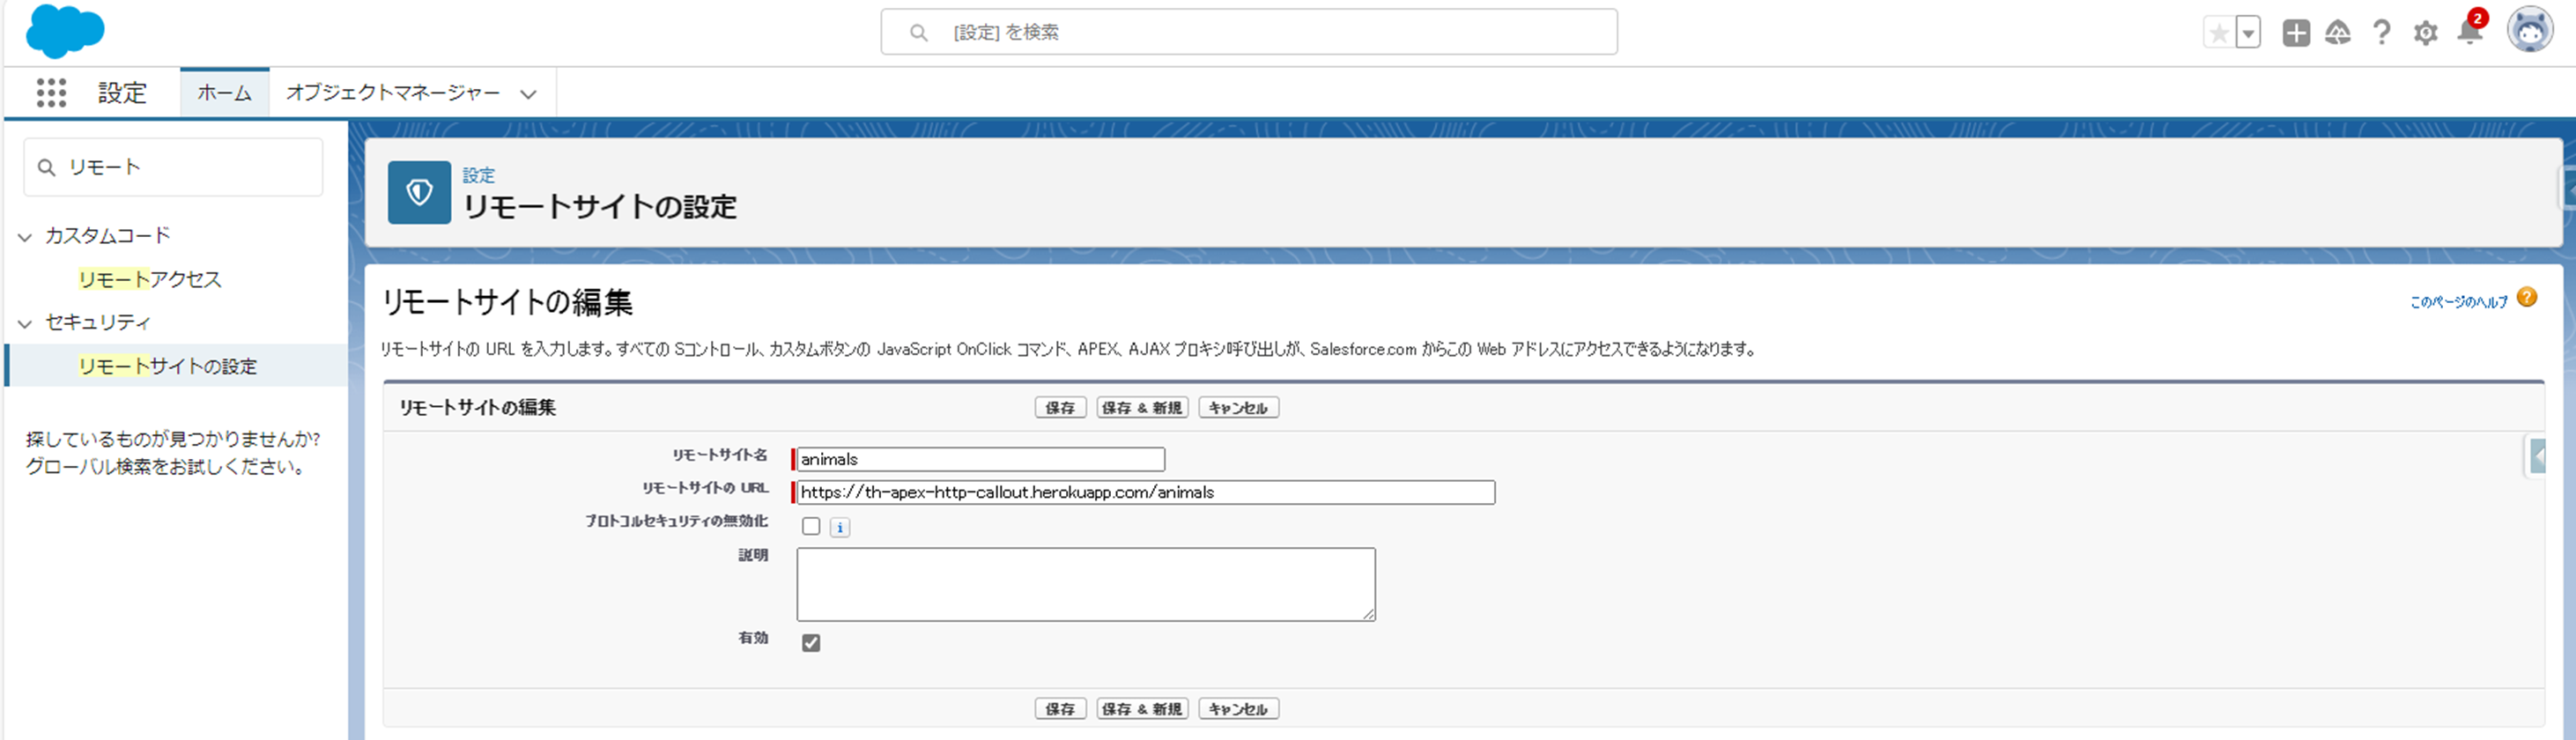
Task: Click the favorites star icon
Action: coord(2218,33)
